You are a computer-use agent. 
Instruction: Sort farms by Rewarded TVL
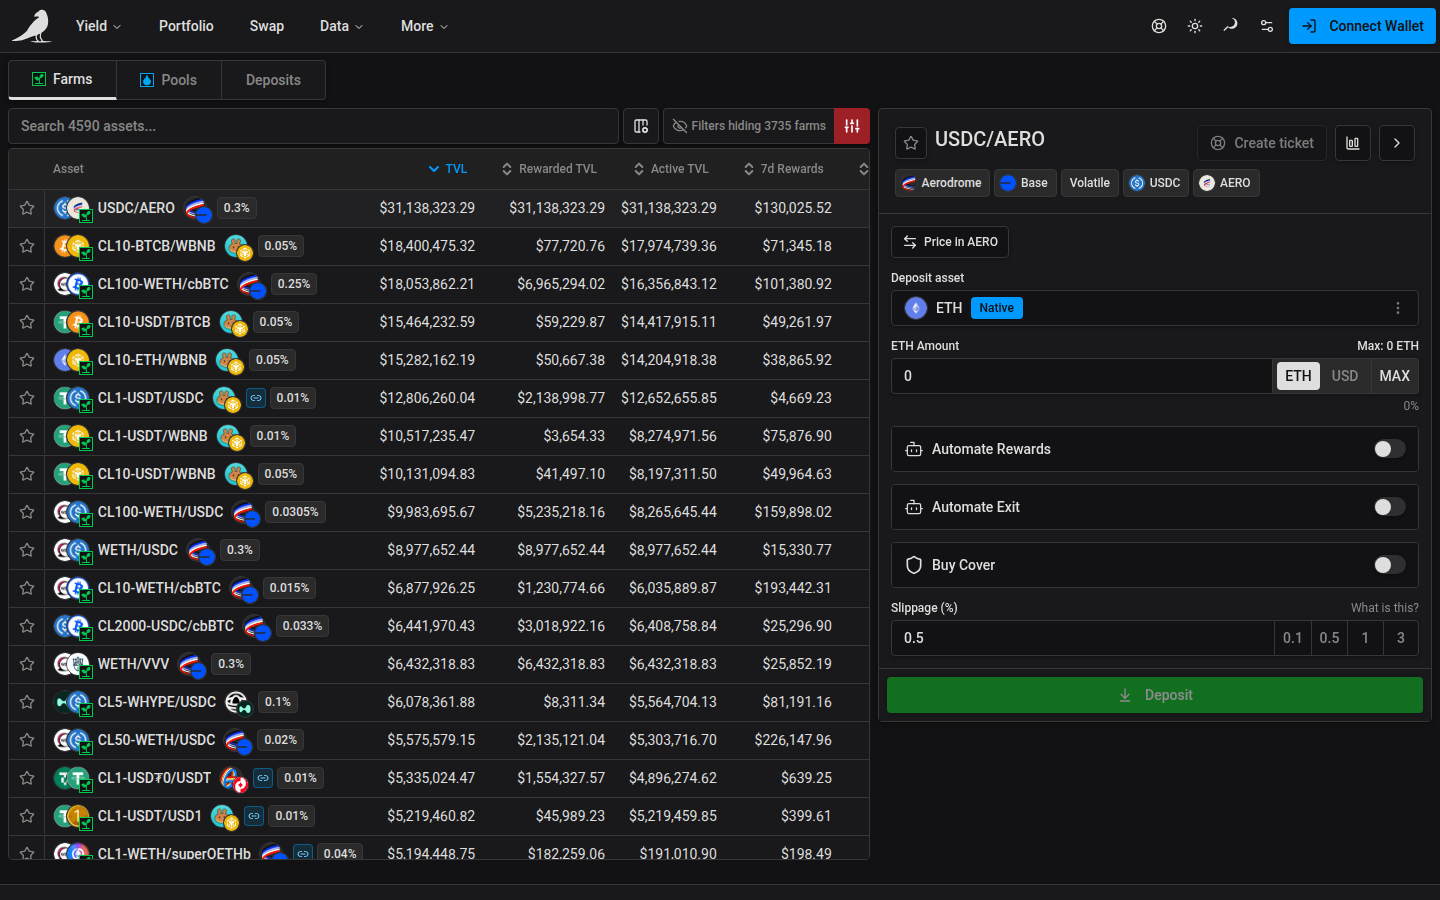(x=549, y=169)
